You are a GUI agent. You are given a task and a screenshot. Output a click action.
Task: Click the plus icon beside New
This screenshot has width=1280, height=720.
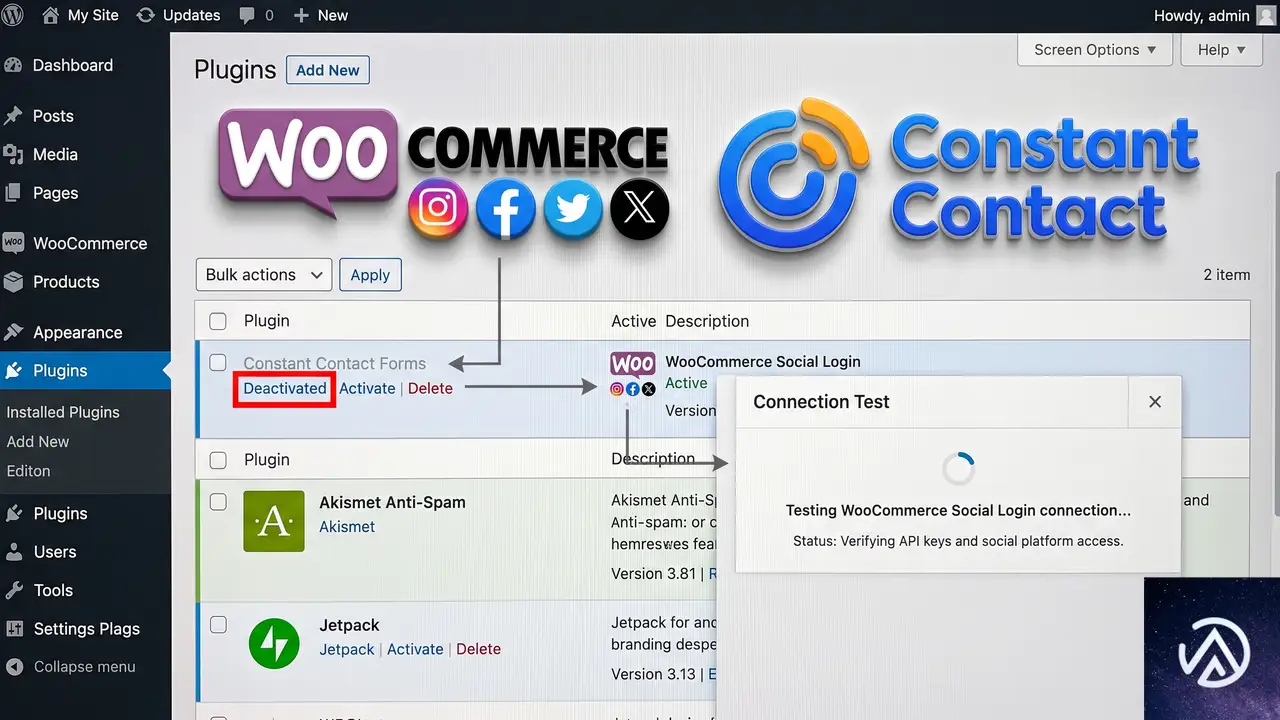(x=301, y=16)
